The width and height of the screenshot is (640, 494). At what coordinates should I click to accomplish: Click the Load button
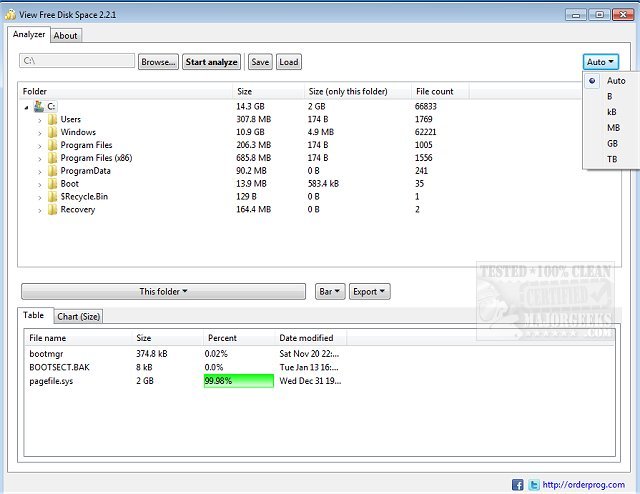point(289,62)
